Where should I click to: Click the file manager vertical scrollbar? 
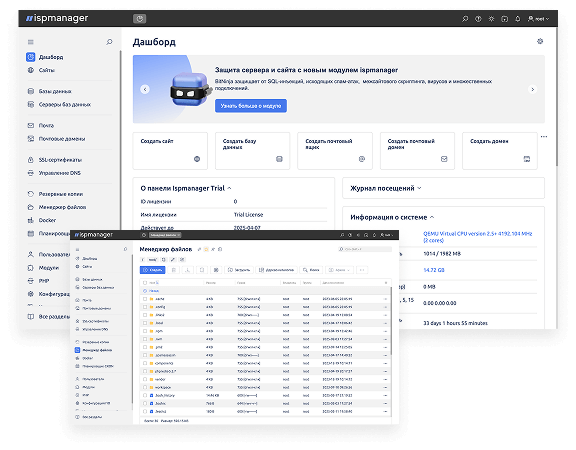pos(390,320)
